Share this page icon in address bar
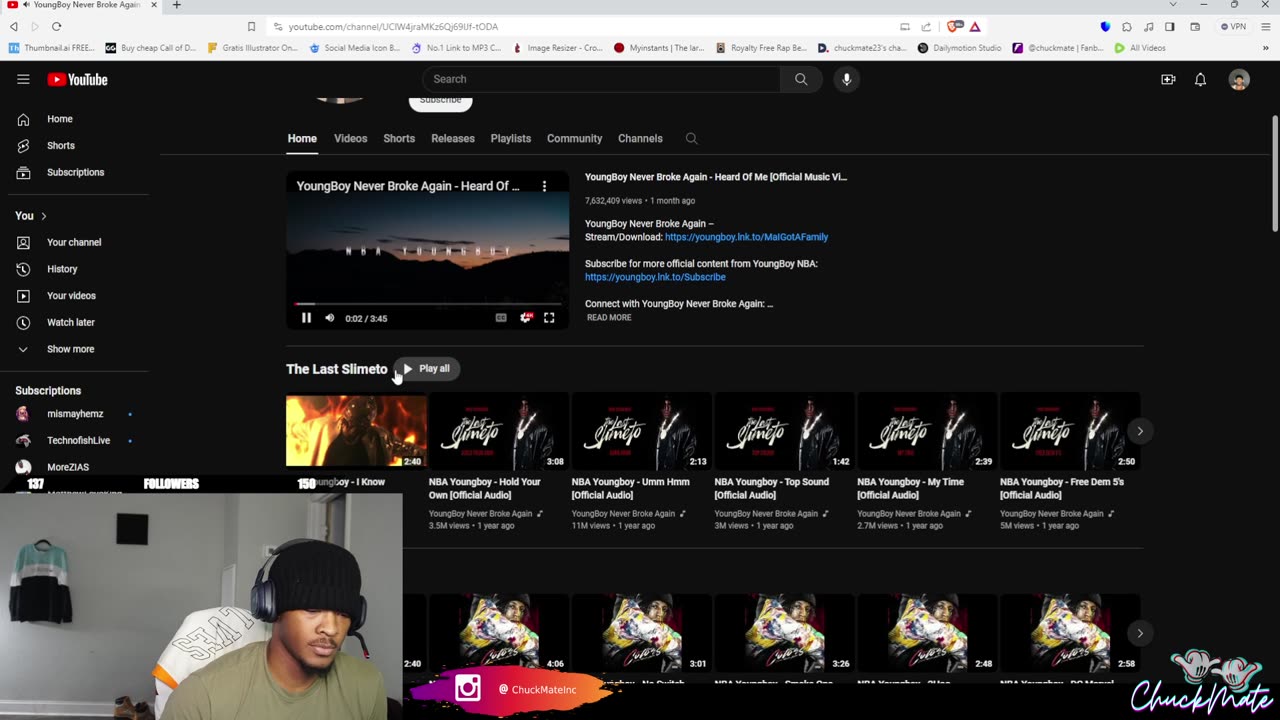The height and width of the screenshot is (720, 1280). [x=926, y=27]
